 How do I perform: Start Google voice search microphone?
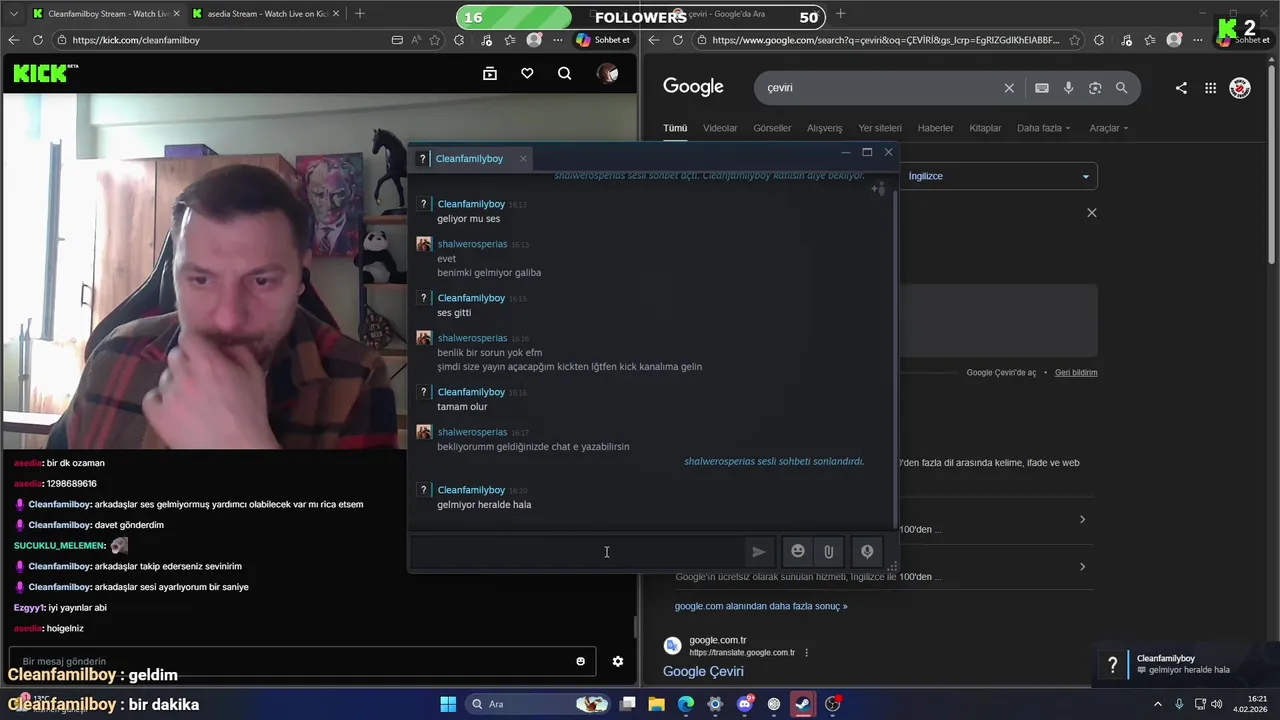1069,88
